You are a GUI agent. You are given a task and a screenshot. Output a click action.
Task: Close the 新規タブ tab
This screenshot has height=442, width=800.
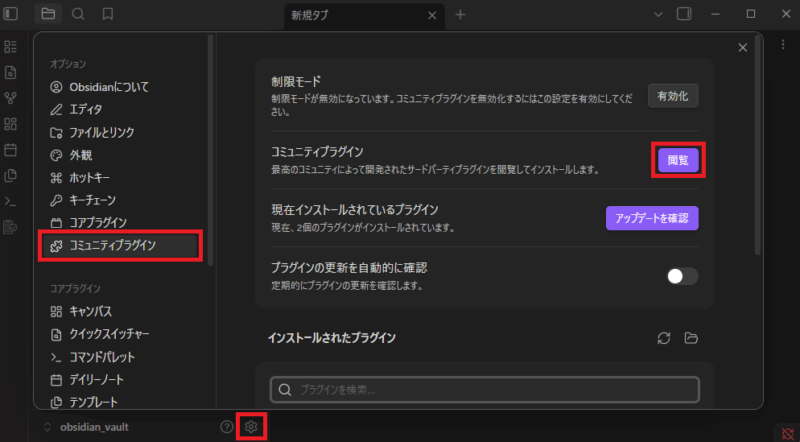432,15
